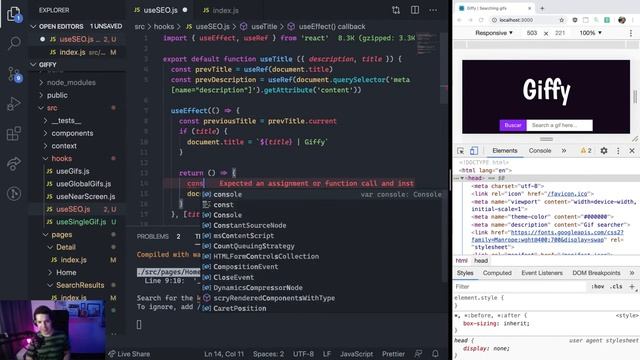Image resolution: width=640 pixels, height=360 pixels.
Task: Open Source Control view in activity bar
Action: [14, 75]
